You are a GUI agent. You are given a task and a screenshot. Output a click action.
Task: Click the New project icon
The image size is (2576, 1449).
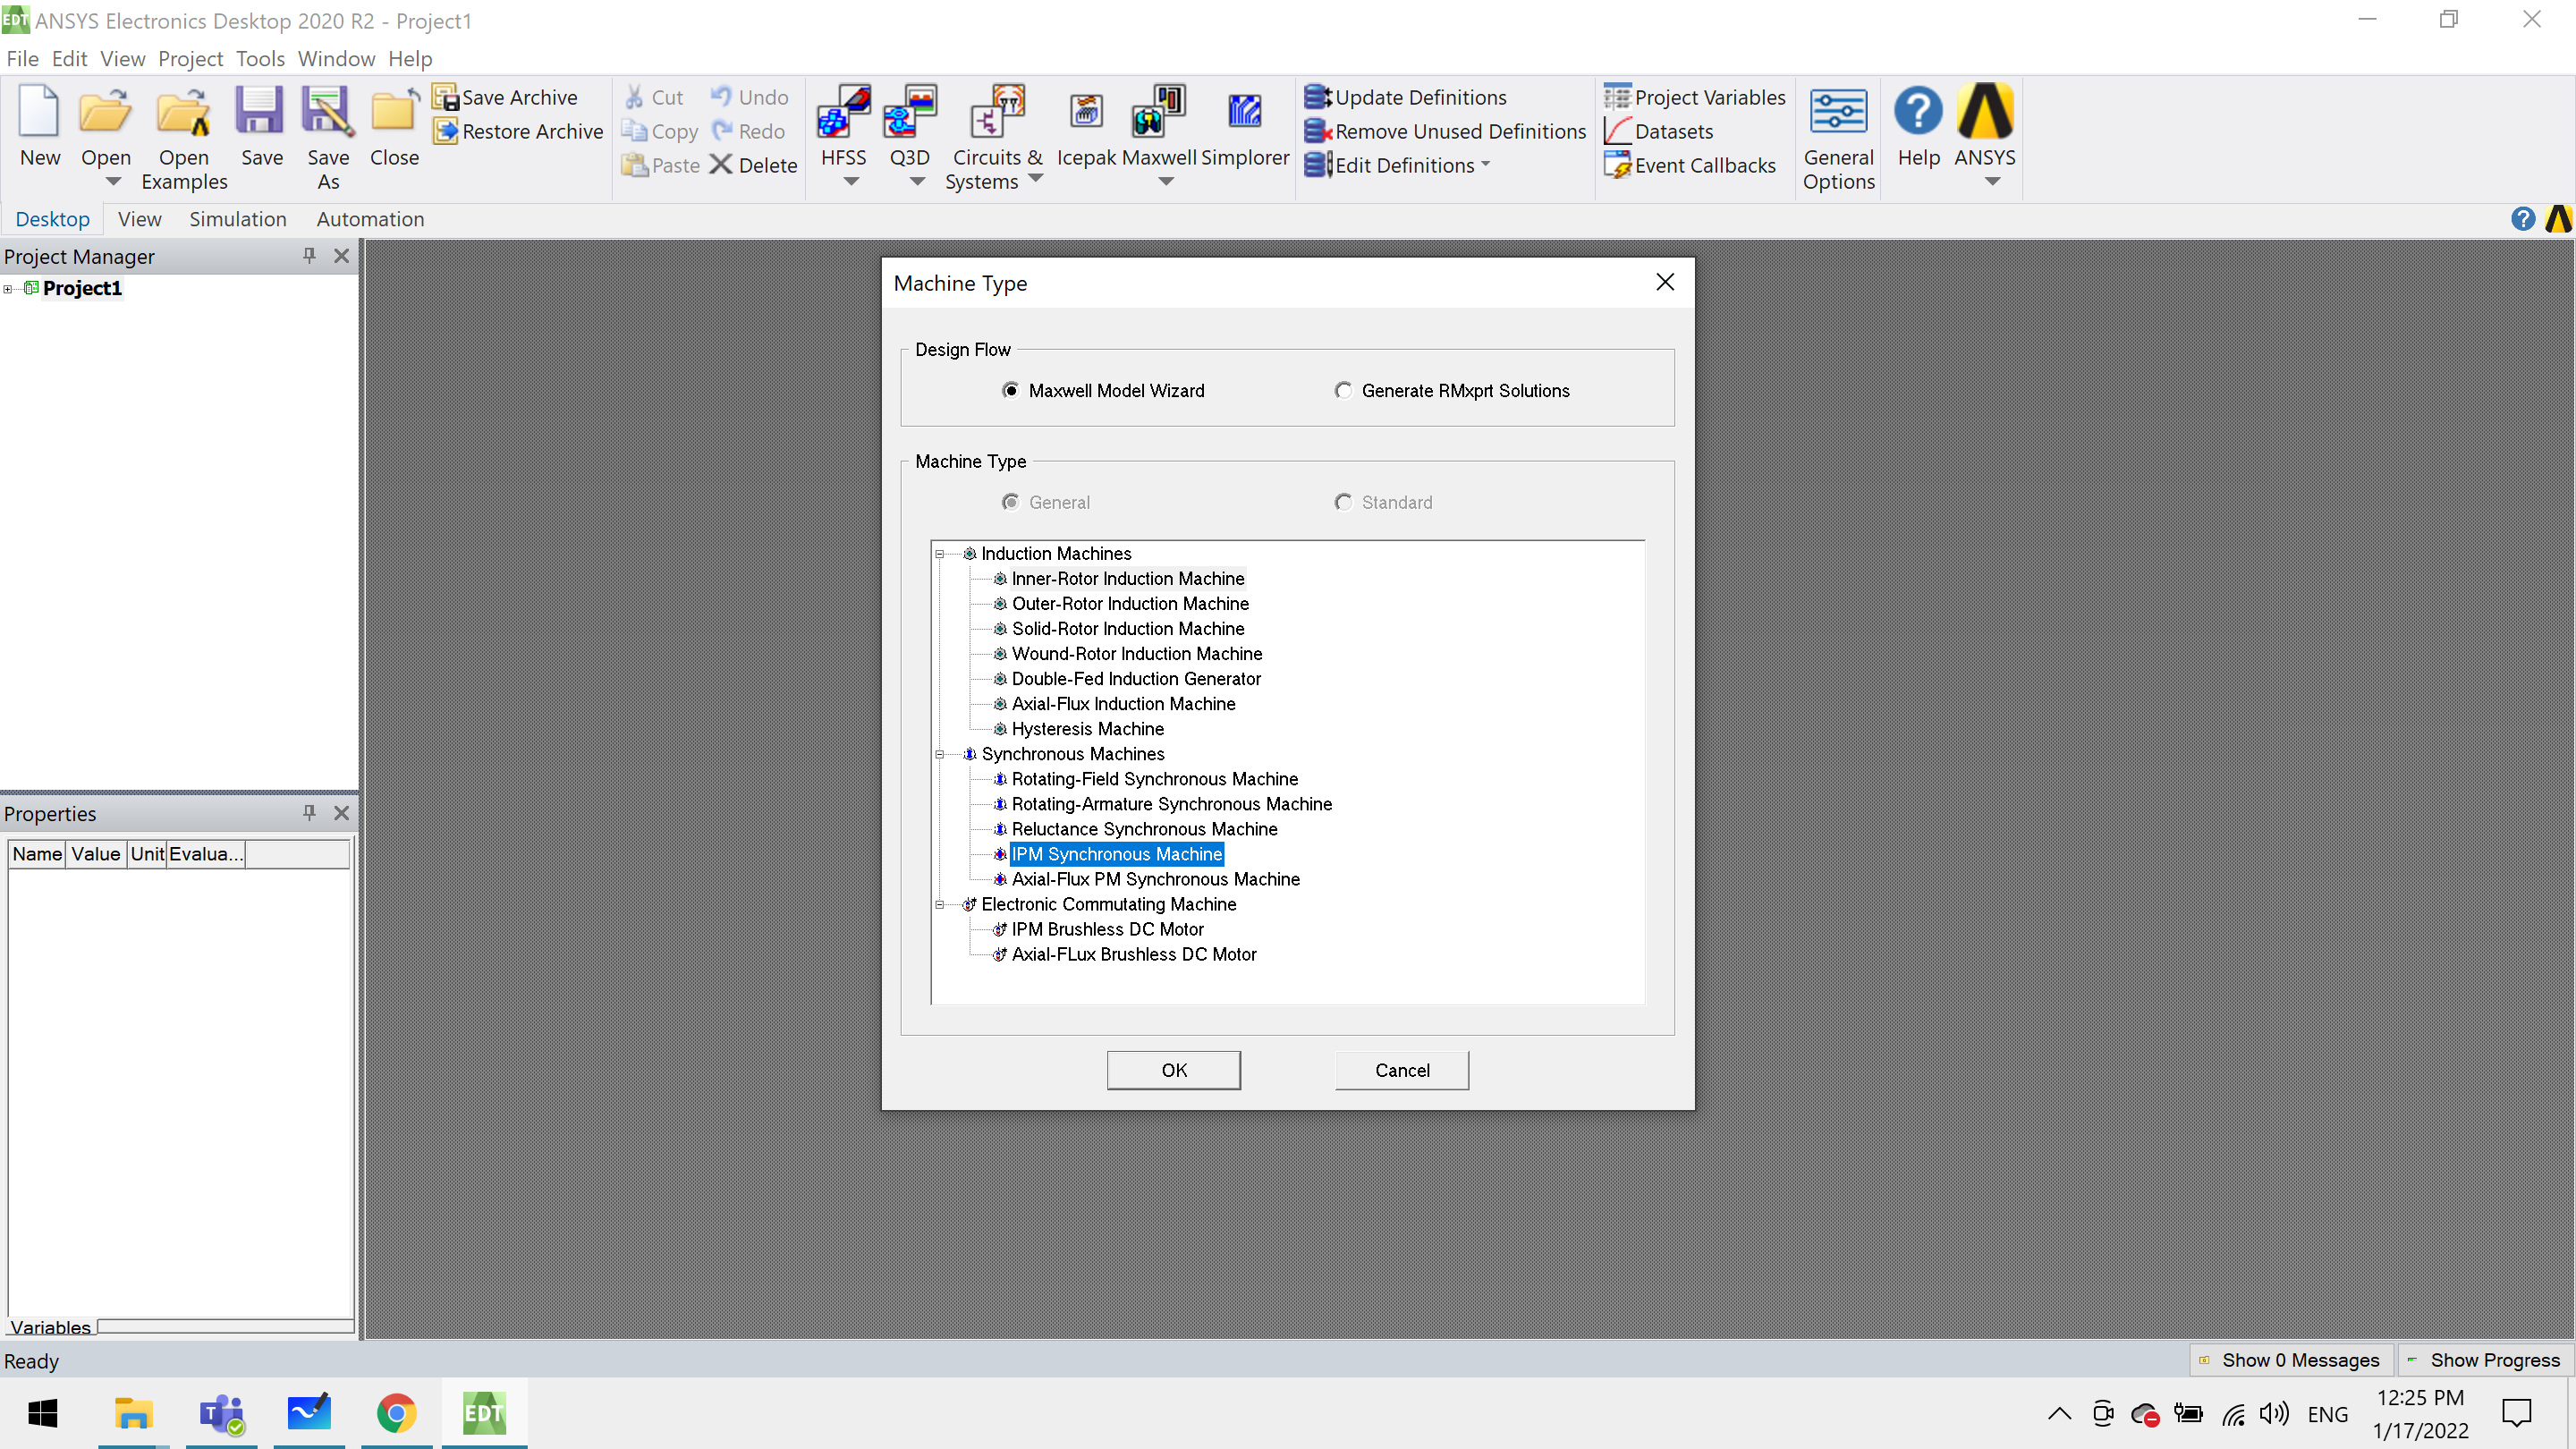[x=40, y=112]
